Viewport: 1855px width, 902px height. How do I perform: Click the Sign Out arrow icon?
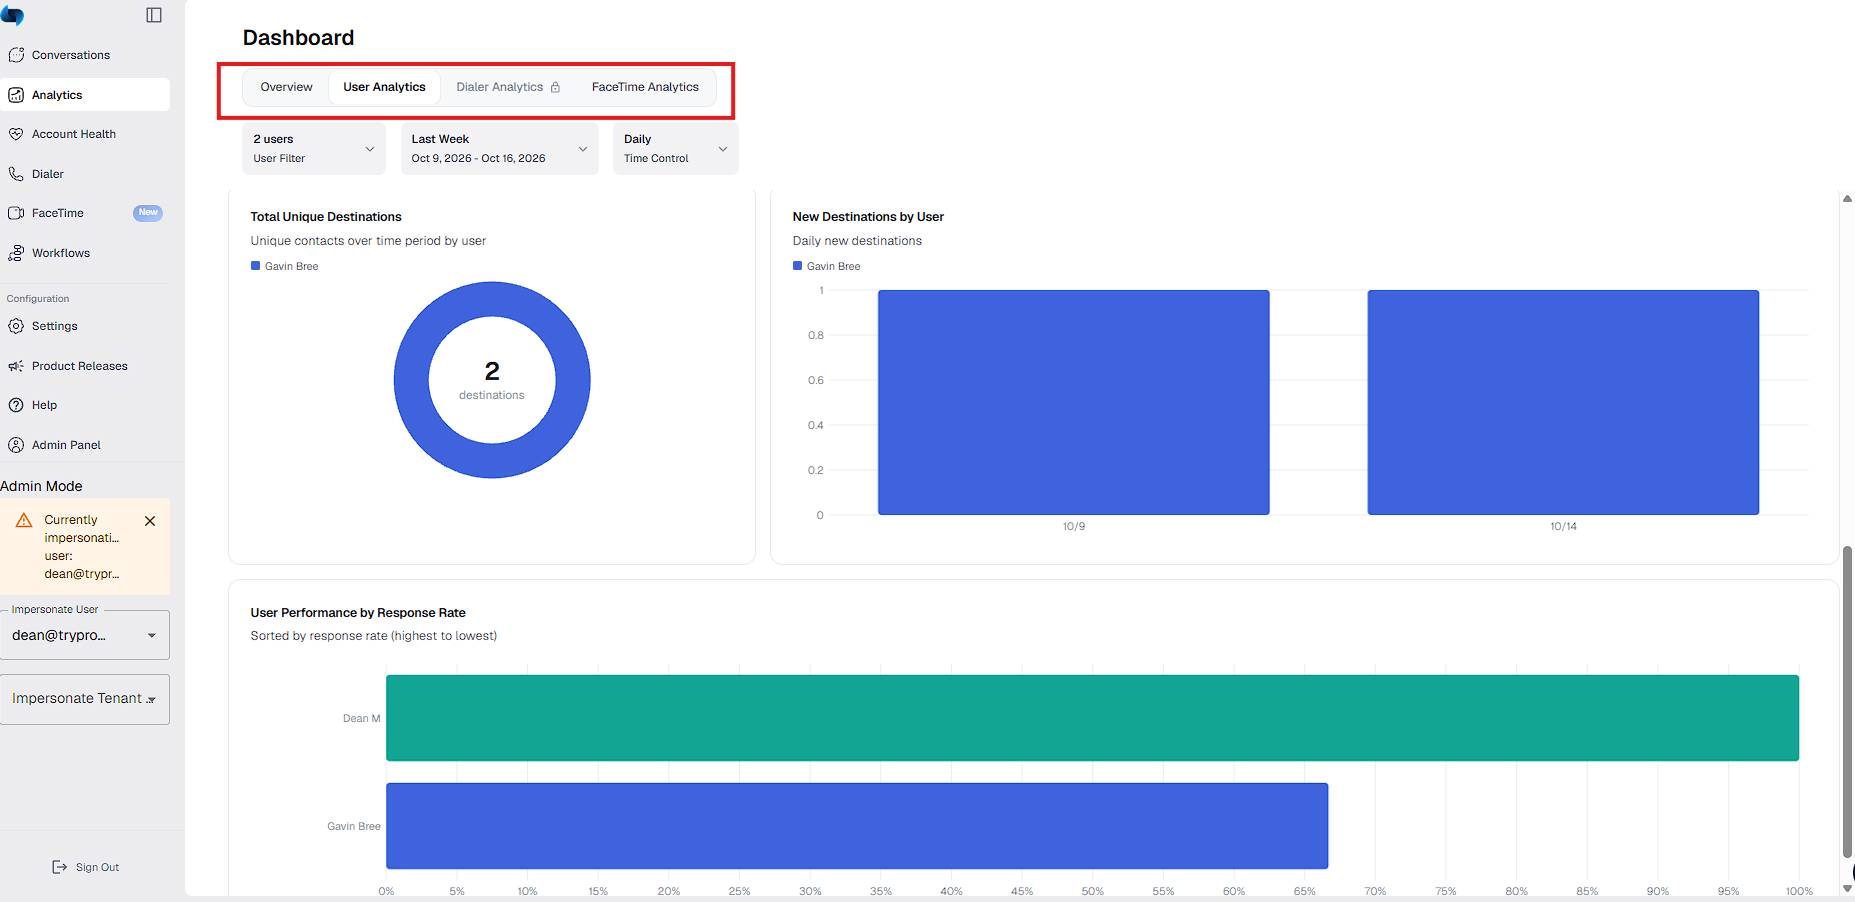pos(59,867)
